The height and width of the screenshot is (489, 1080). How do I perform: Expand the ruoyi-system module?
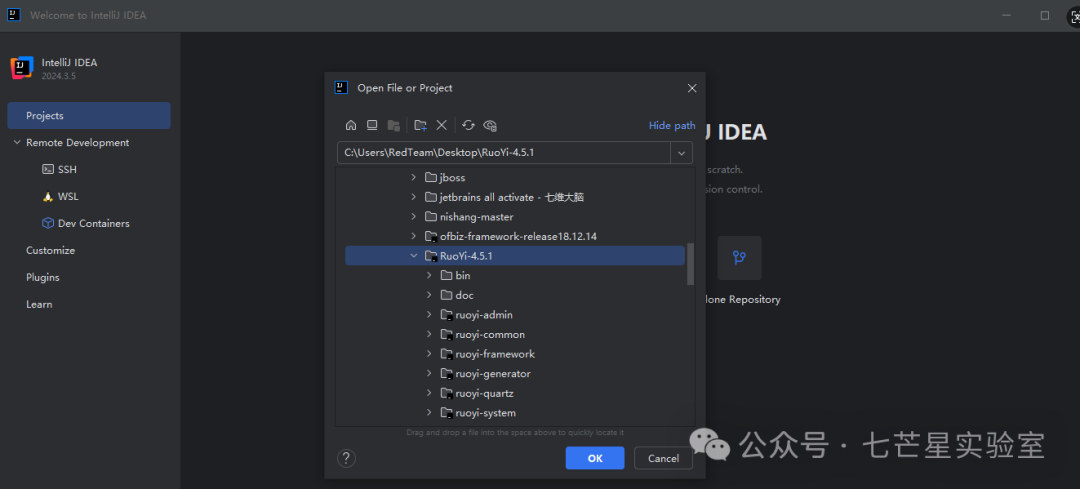coord(429,413)
